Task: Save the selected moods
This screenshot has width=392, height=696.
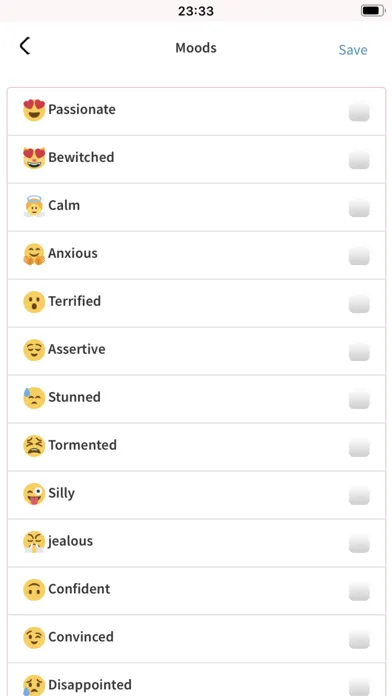Action: [353, 50]
